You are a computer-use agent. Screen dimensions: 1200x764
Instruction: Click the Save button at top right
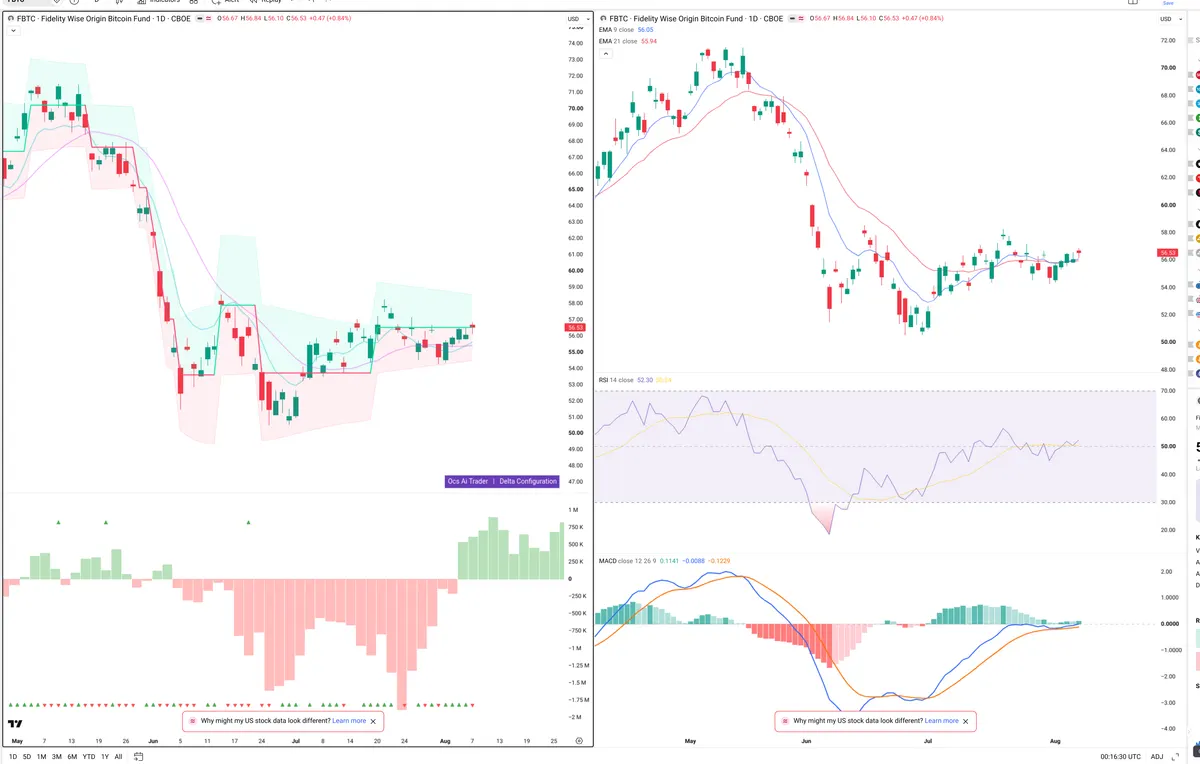coord(1168,3)
